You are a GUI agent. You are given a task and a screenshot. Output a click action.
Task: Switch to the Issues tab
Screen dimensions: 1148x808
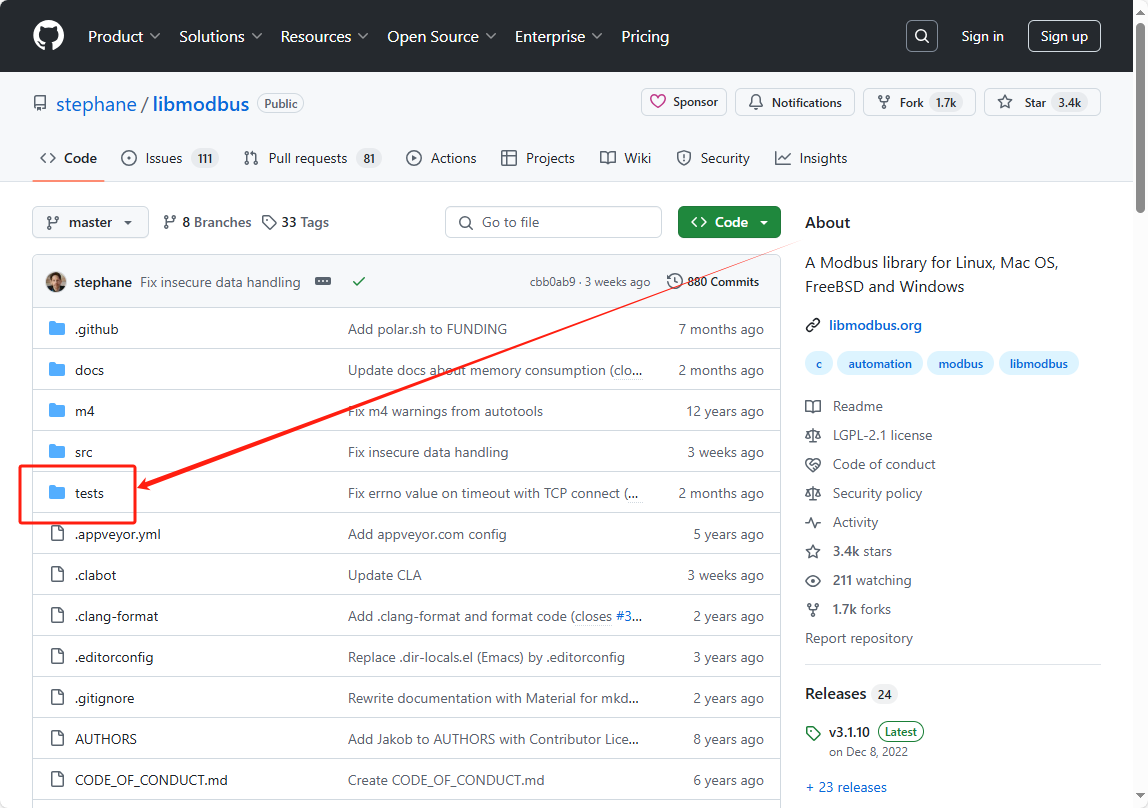(x=163, y=158)
